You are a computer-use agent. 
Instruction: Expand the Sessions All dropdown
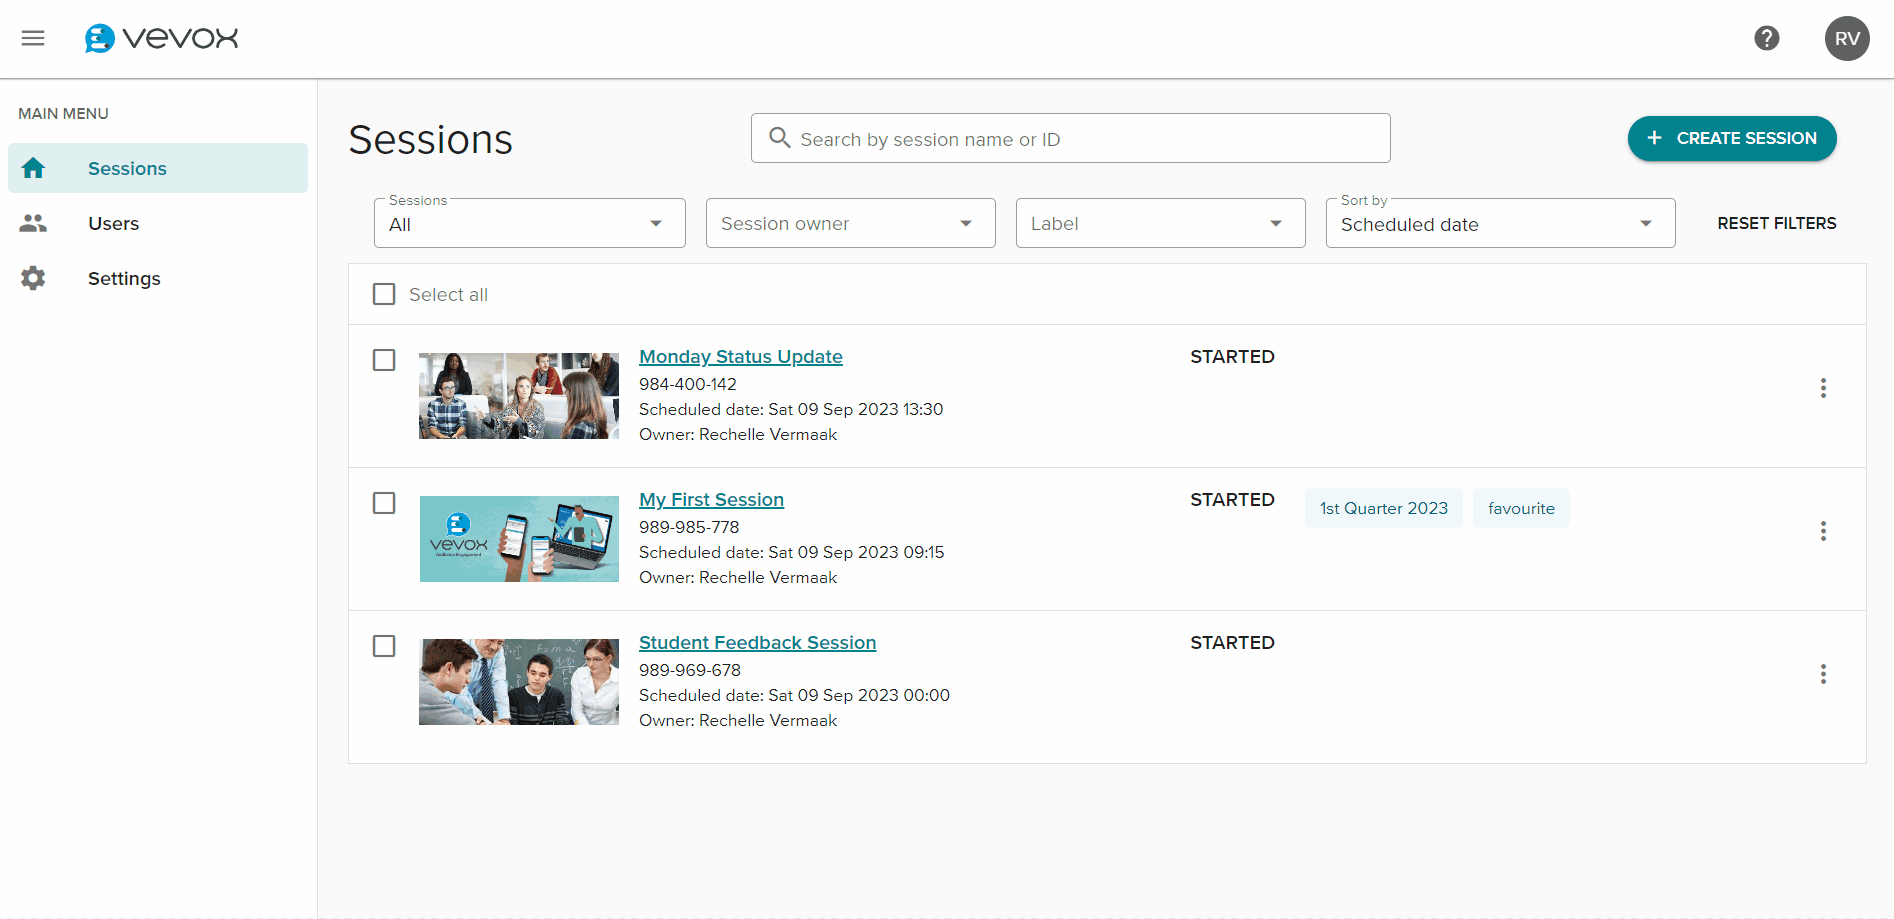tap(530, 223)
